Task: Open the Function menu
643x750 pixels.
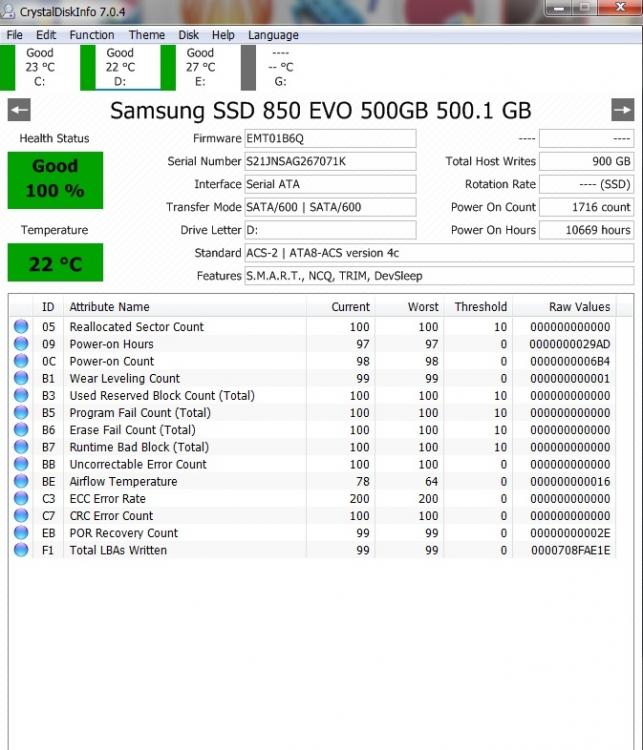Action: pyautogui.click(x=91, y=35)
